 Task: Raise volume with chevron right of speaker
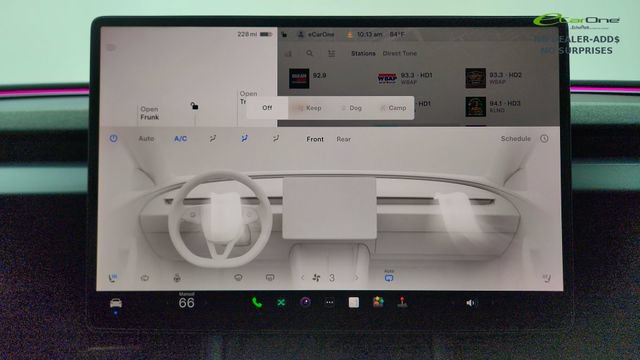[492, 303]
